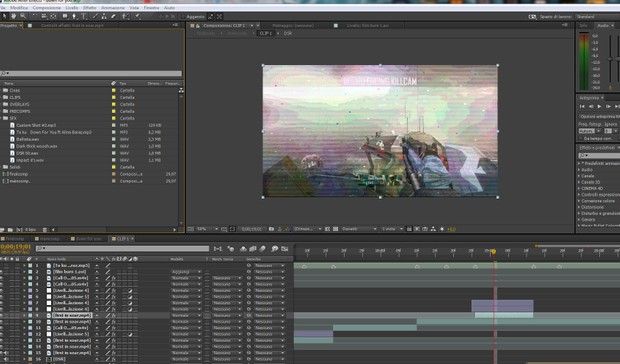Click the yellow current-time indicator on ruler

click(493, 251)
